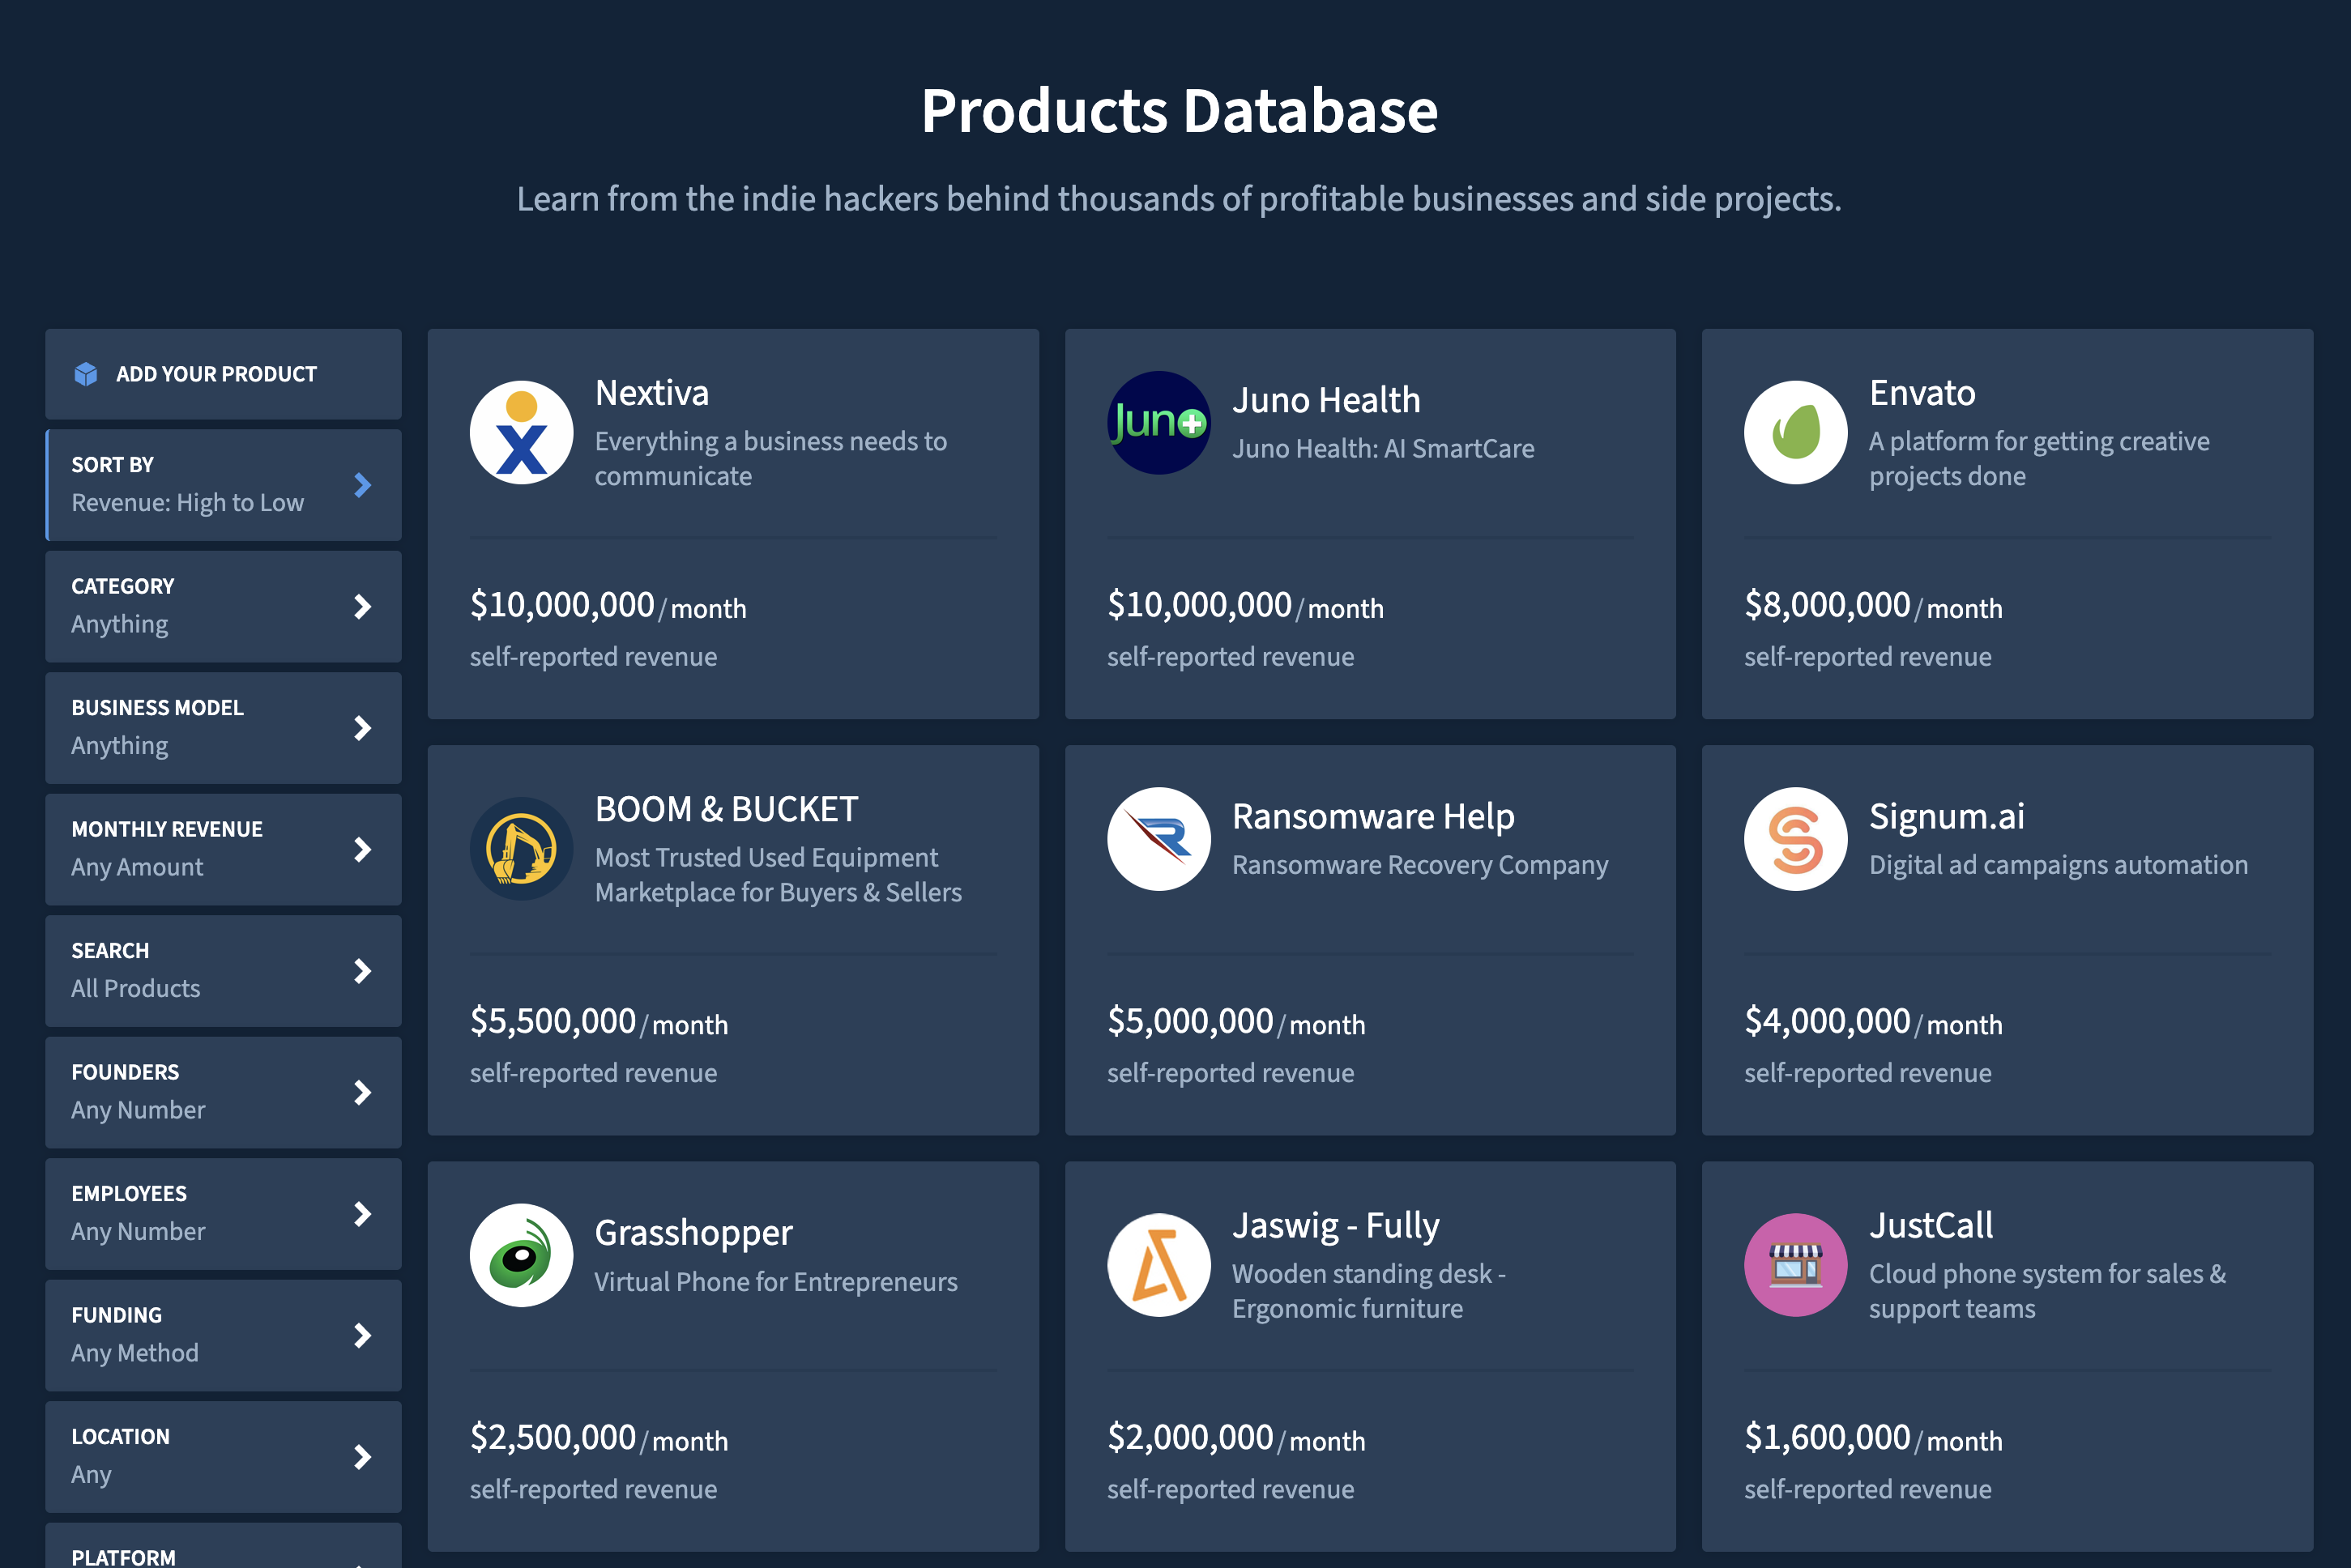The image size is (2351, 1568).
Task: Expand the Location filter chevron
Action: [x=363, y=1457]
